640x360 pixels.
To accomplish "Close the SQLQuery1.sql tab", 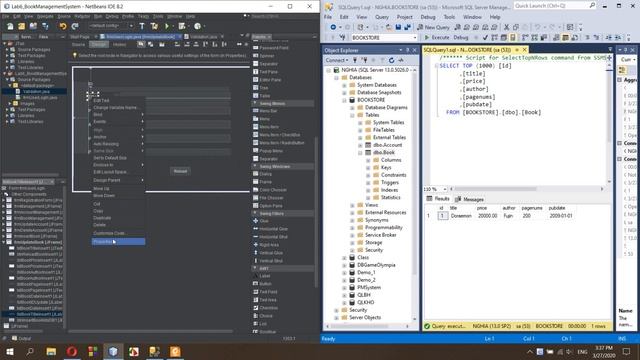I will (524, 50).
